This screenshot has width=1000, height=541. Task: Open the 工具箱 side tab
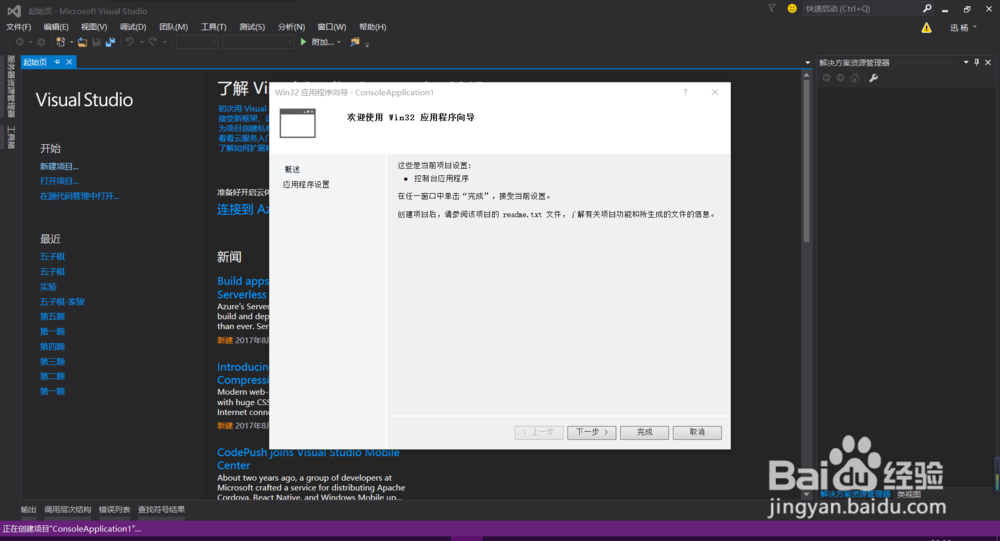pyautogui.click(x=11, y=137)
